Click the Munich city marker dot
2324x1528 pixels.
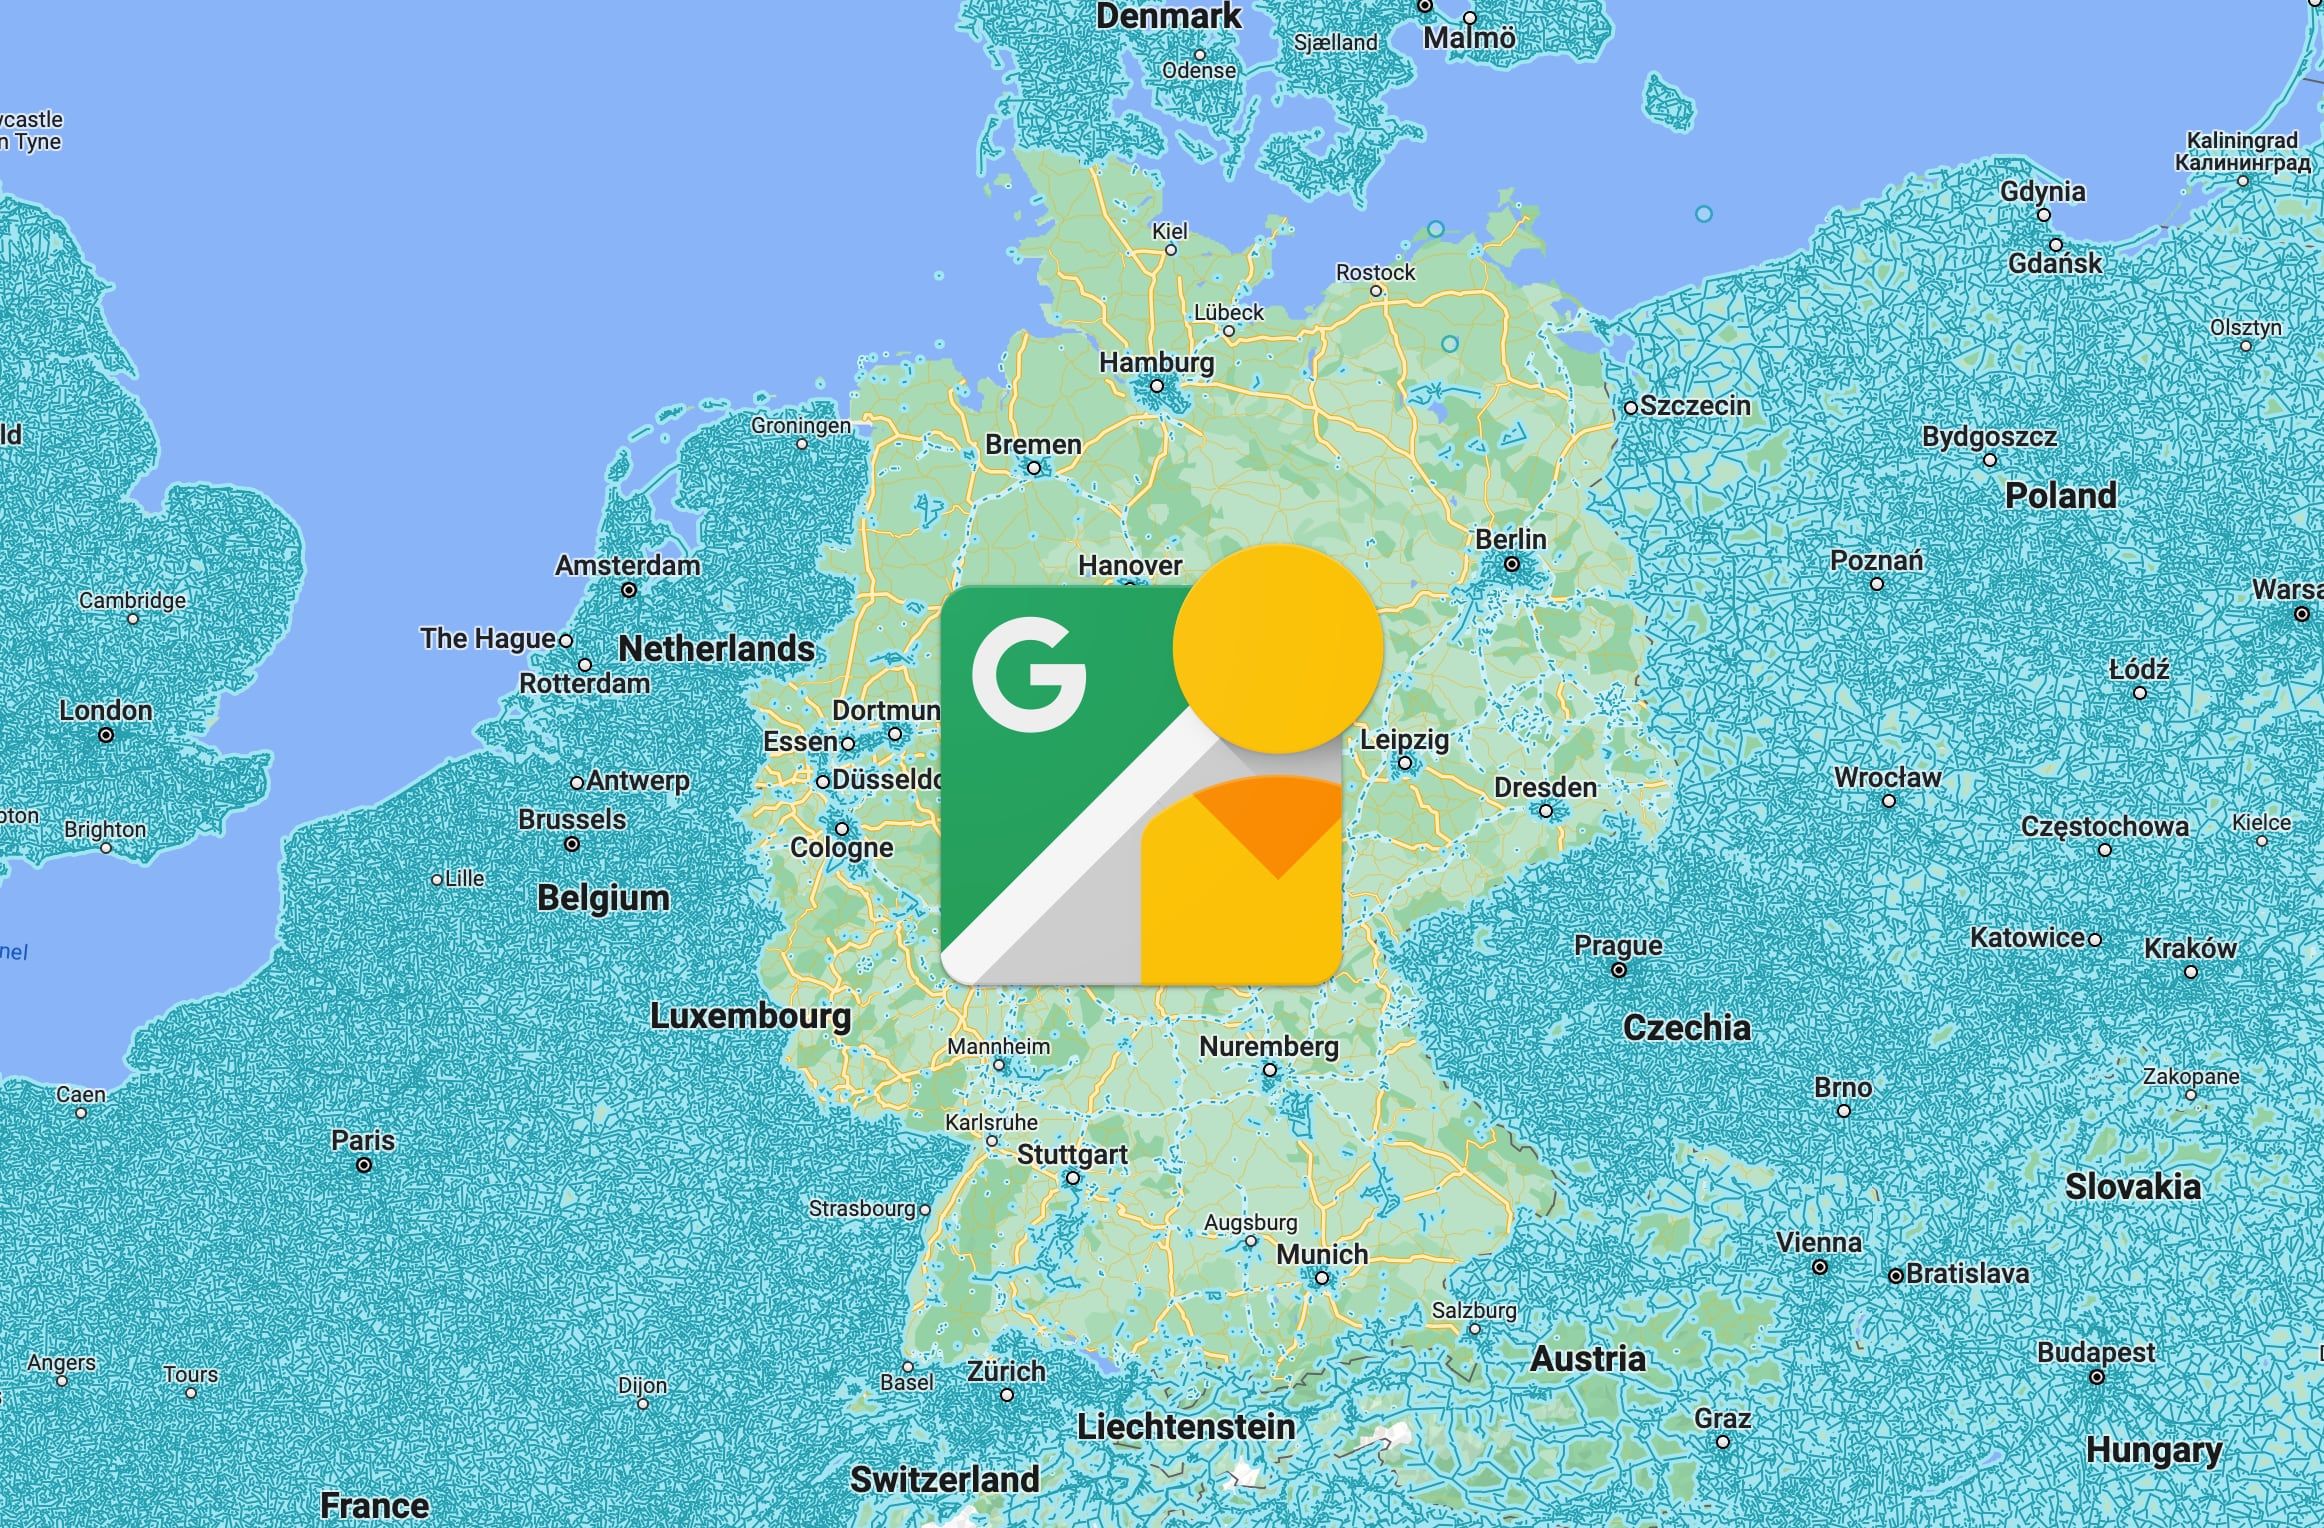(1321, 1278)
